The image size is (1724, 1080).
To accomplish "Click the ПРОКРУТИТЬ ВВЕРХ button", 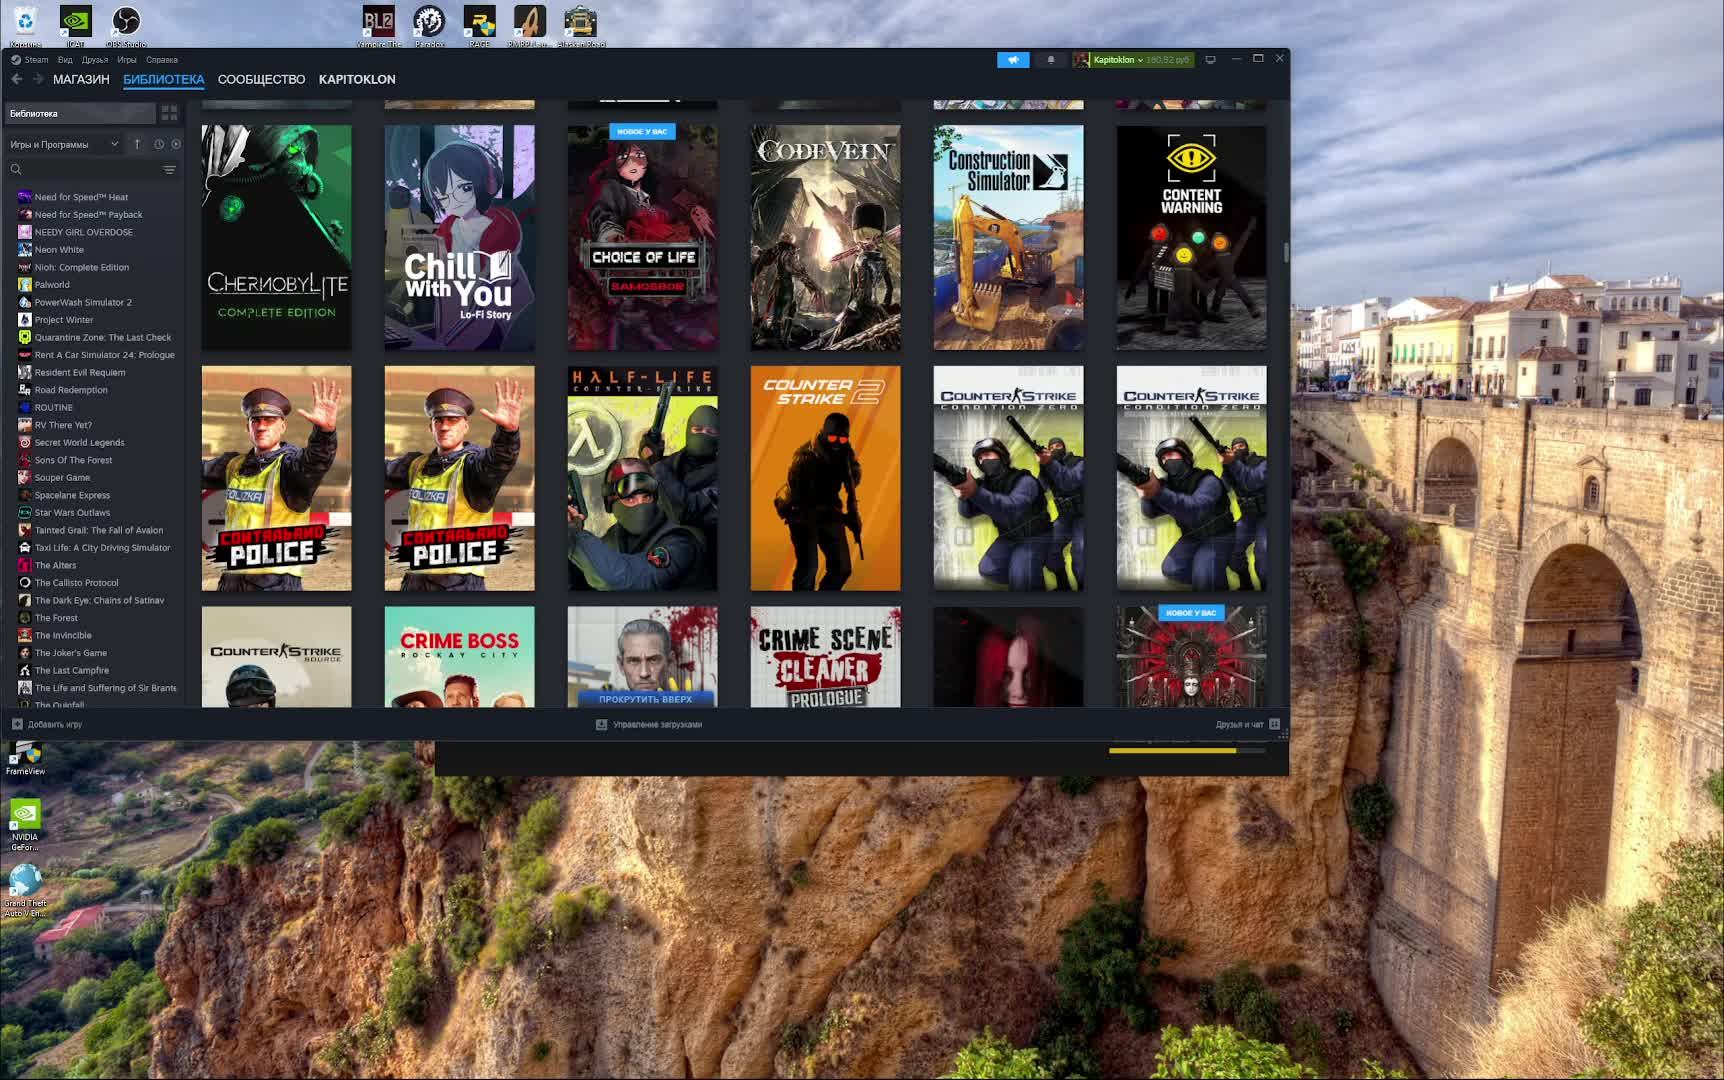I will coord(645,699).
